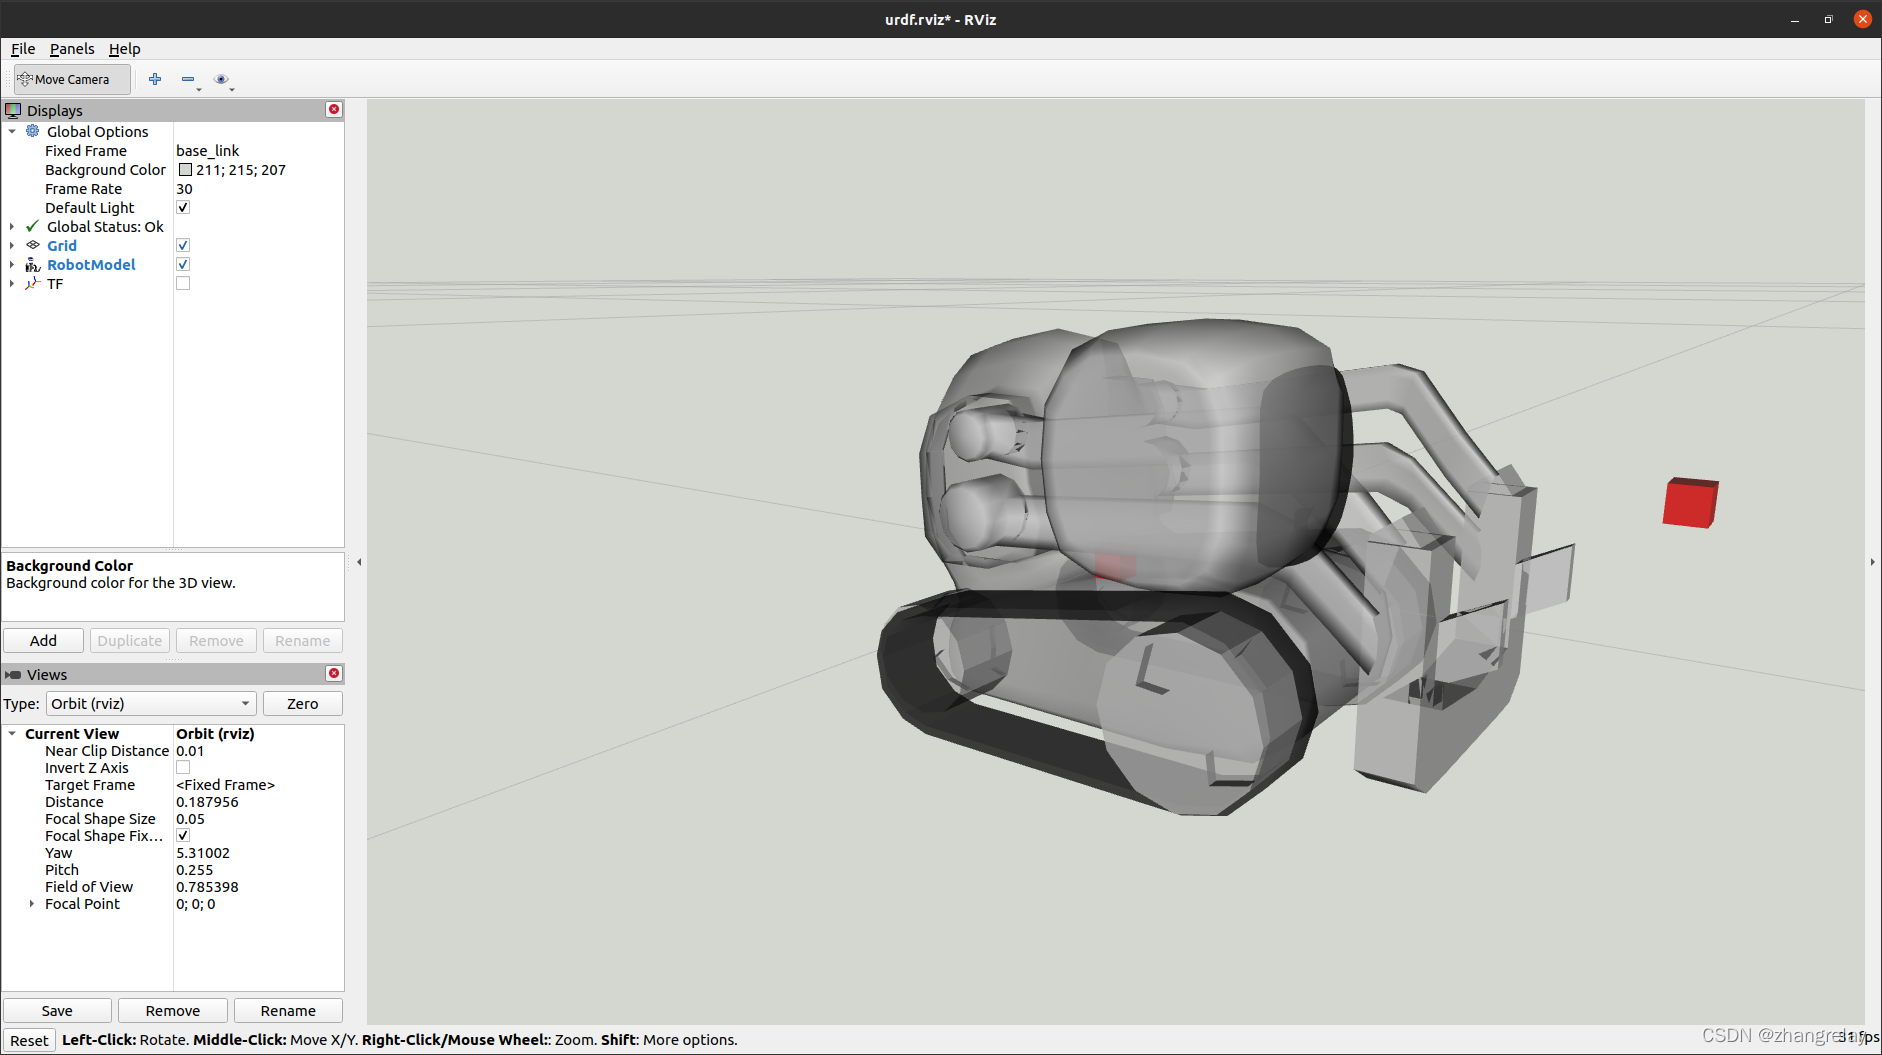
Task: Toggle the Default Light checkbox
Action: click(183, 207)
